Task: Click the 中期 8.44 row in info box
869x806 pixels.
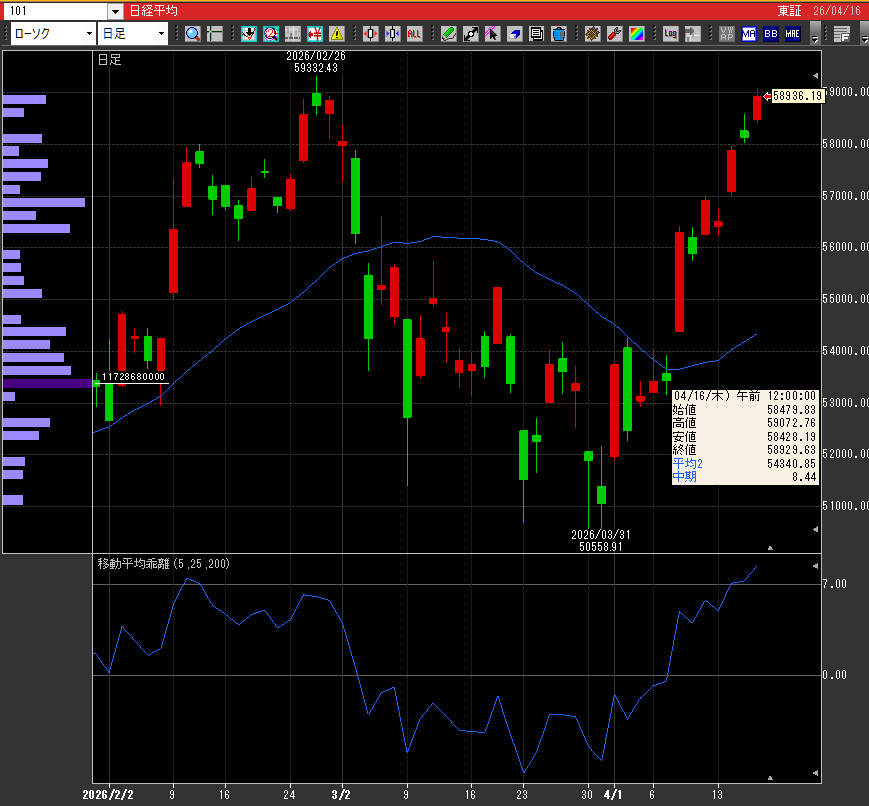Action: tap(744, 477)
